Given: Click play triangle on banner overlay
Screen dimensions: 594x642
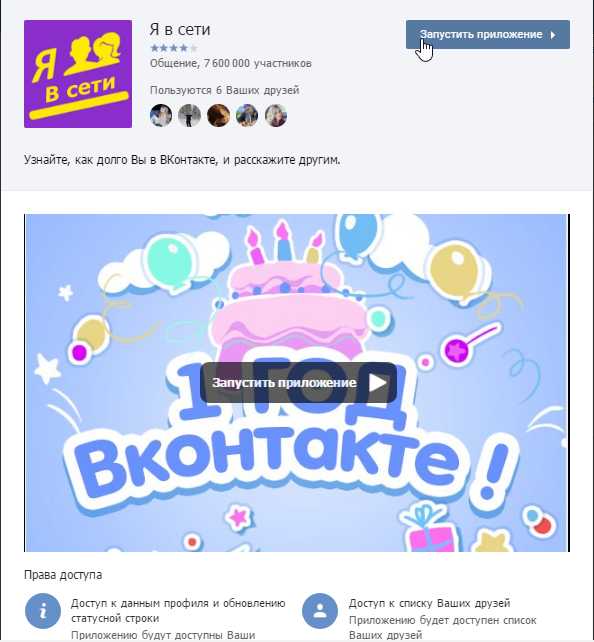Looking at the screenshot, I should 377,383.
